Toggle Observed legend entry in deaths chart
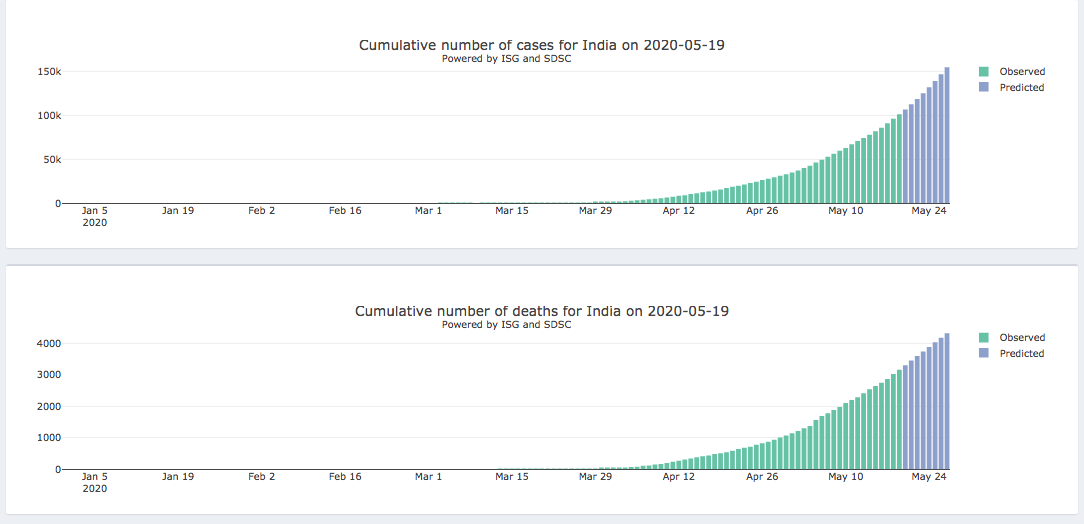This screenshot has width=1084, height=524. click(x=1021, y=338)
